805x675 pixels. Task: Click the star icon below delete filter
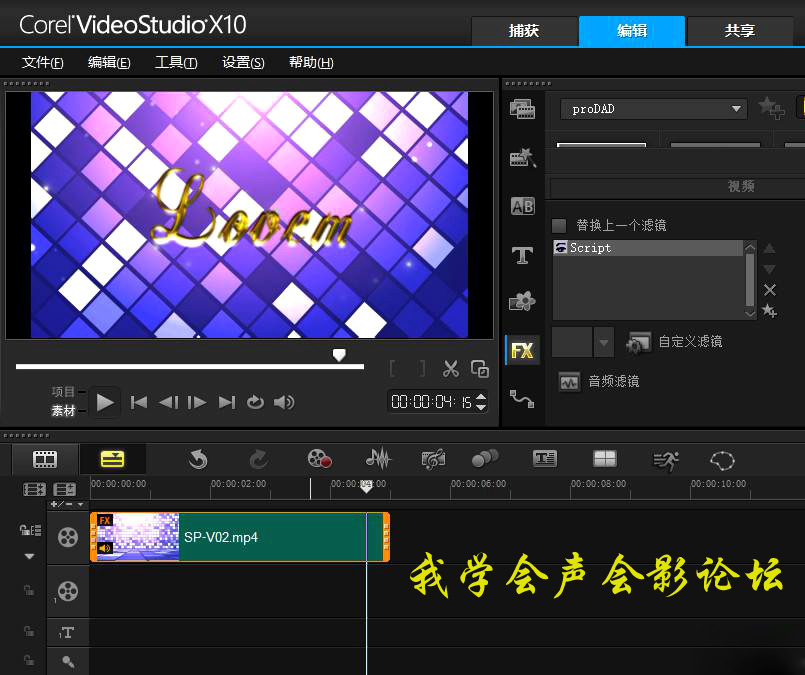(x=770, y=311)
